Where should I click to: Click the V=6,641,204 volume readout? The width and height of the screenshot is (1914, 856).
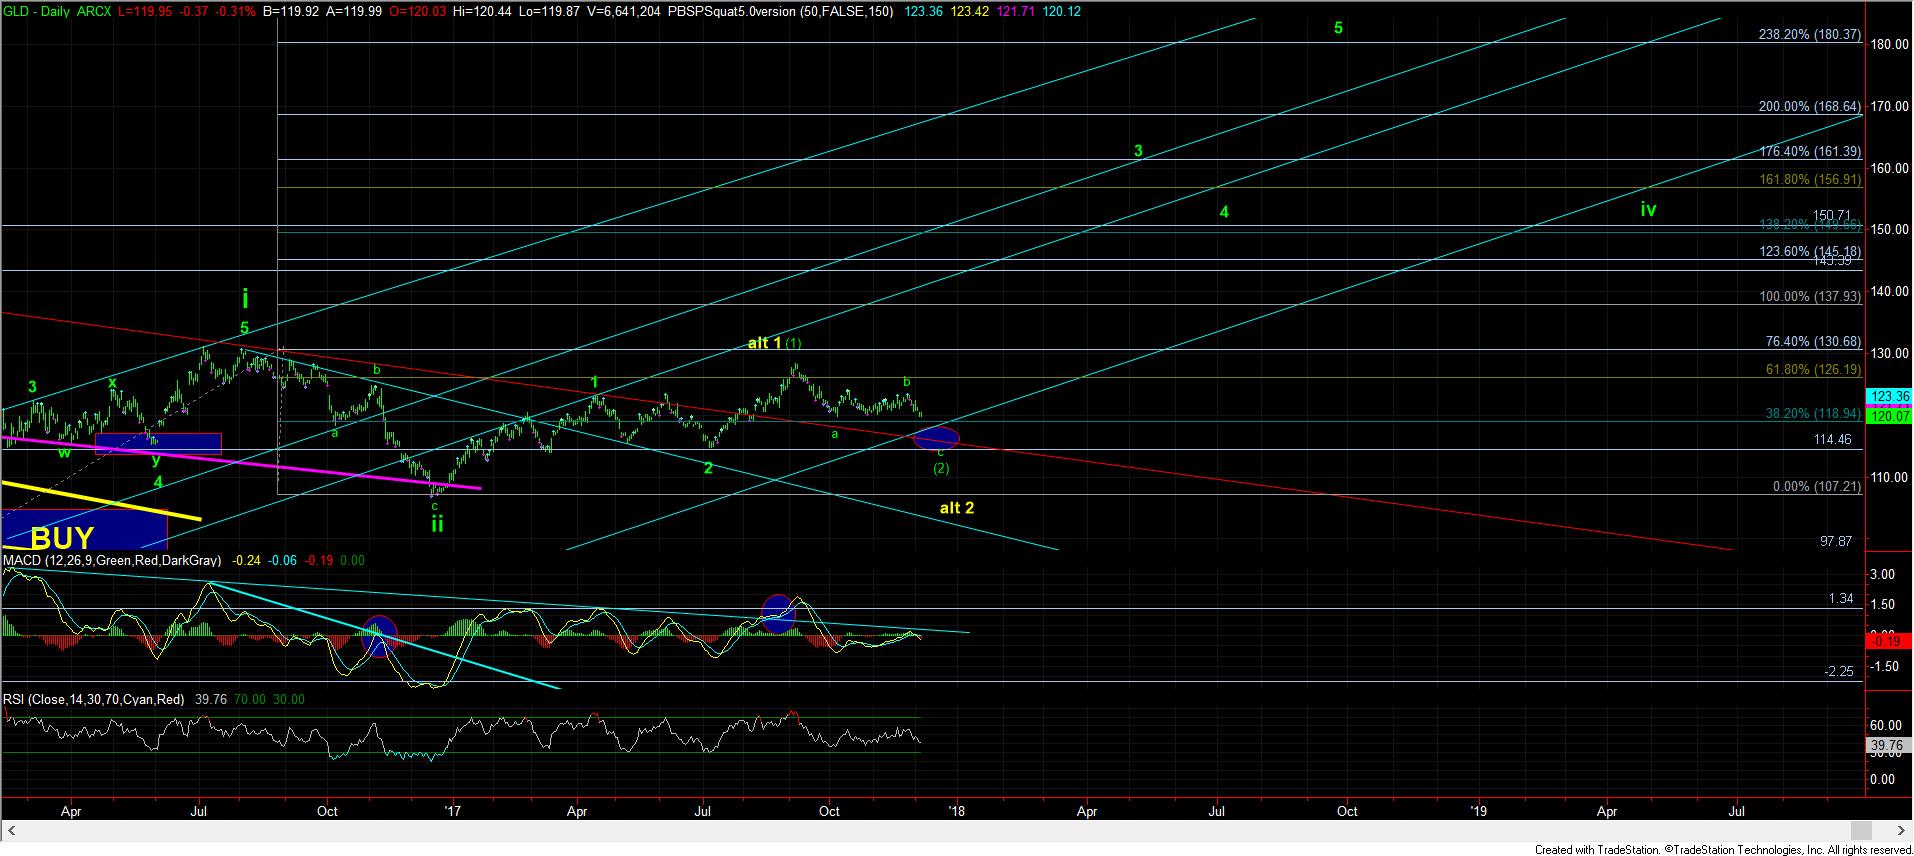[626, 11]
